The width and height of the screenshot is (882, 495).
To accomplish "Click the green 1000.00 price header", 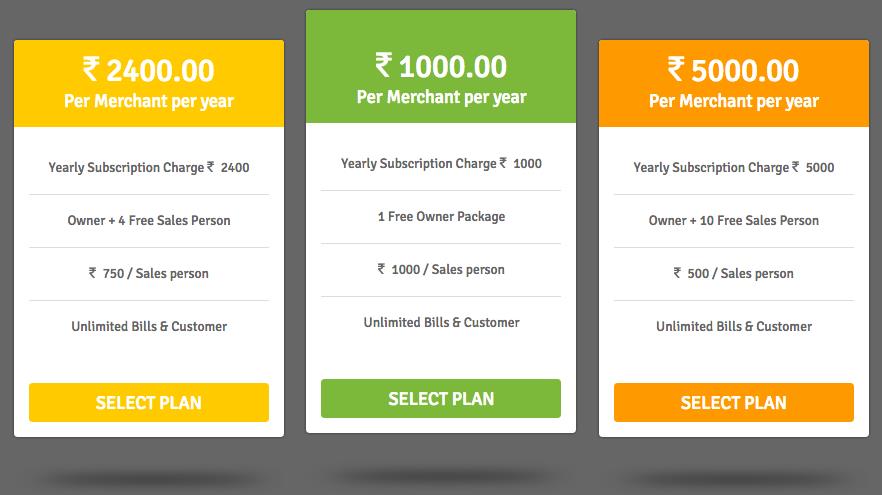I will [x=440, y=66].
